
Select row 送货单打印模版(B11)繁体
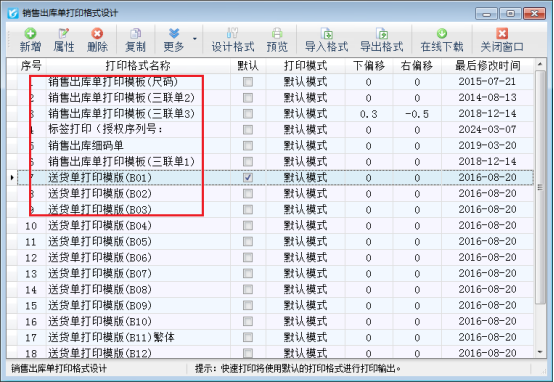[x=270, y=337]
